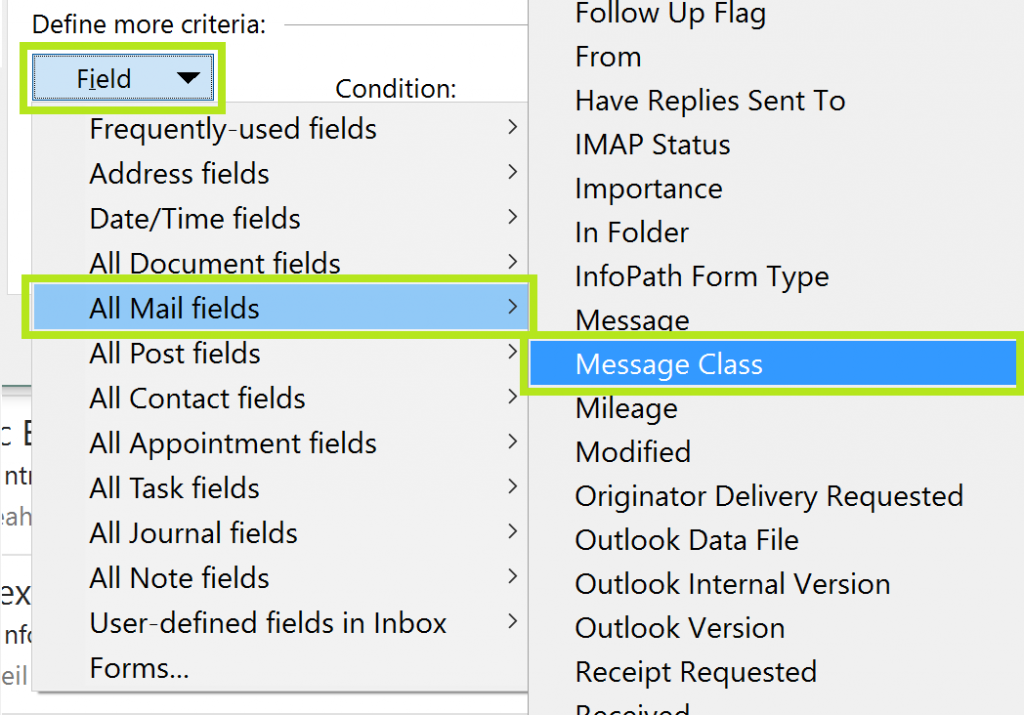This screenshot has width=1024, height=715.
Task: Select All Task fields entry
Action: point(175,488)
